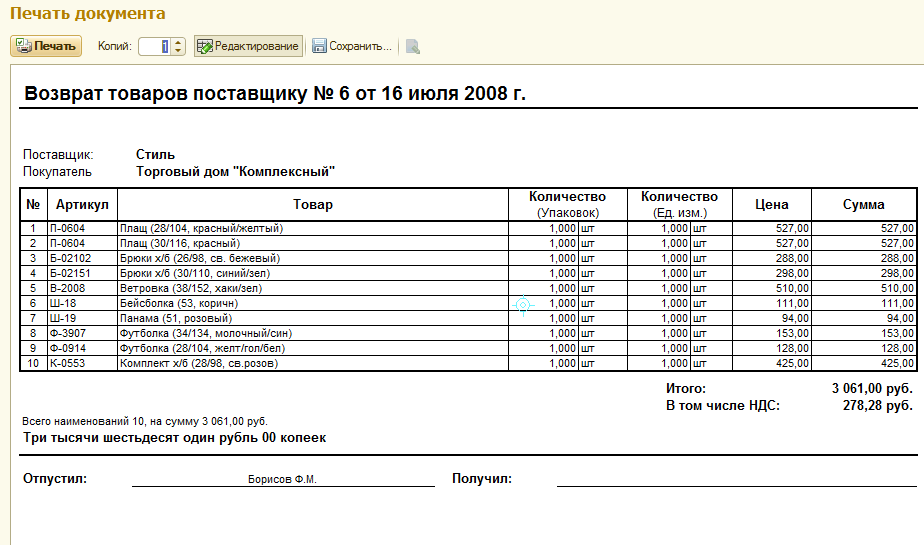Click the Артикул column header

click(x=82, y=204)
